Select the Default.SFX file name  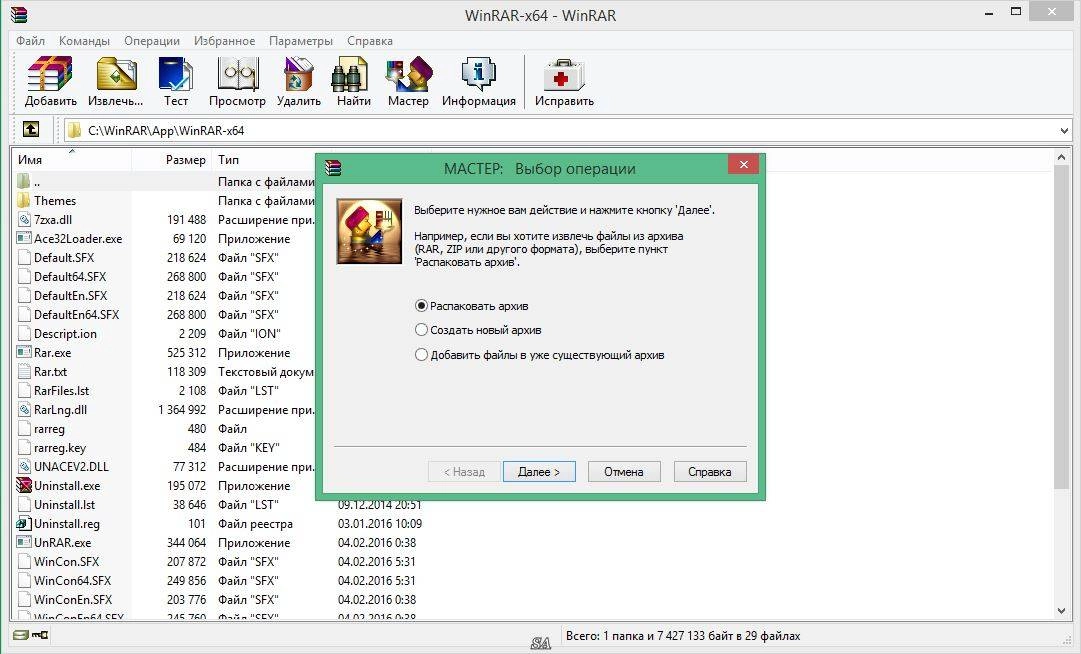coord(64,258)
